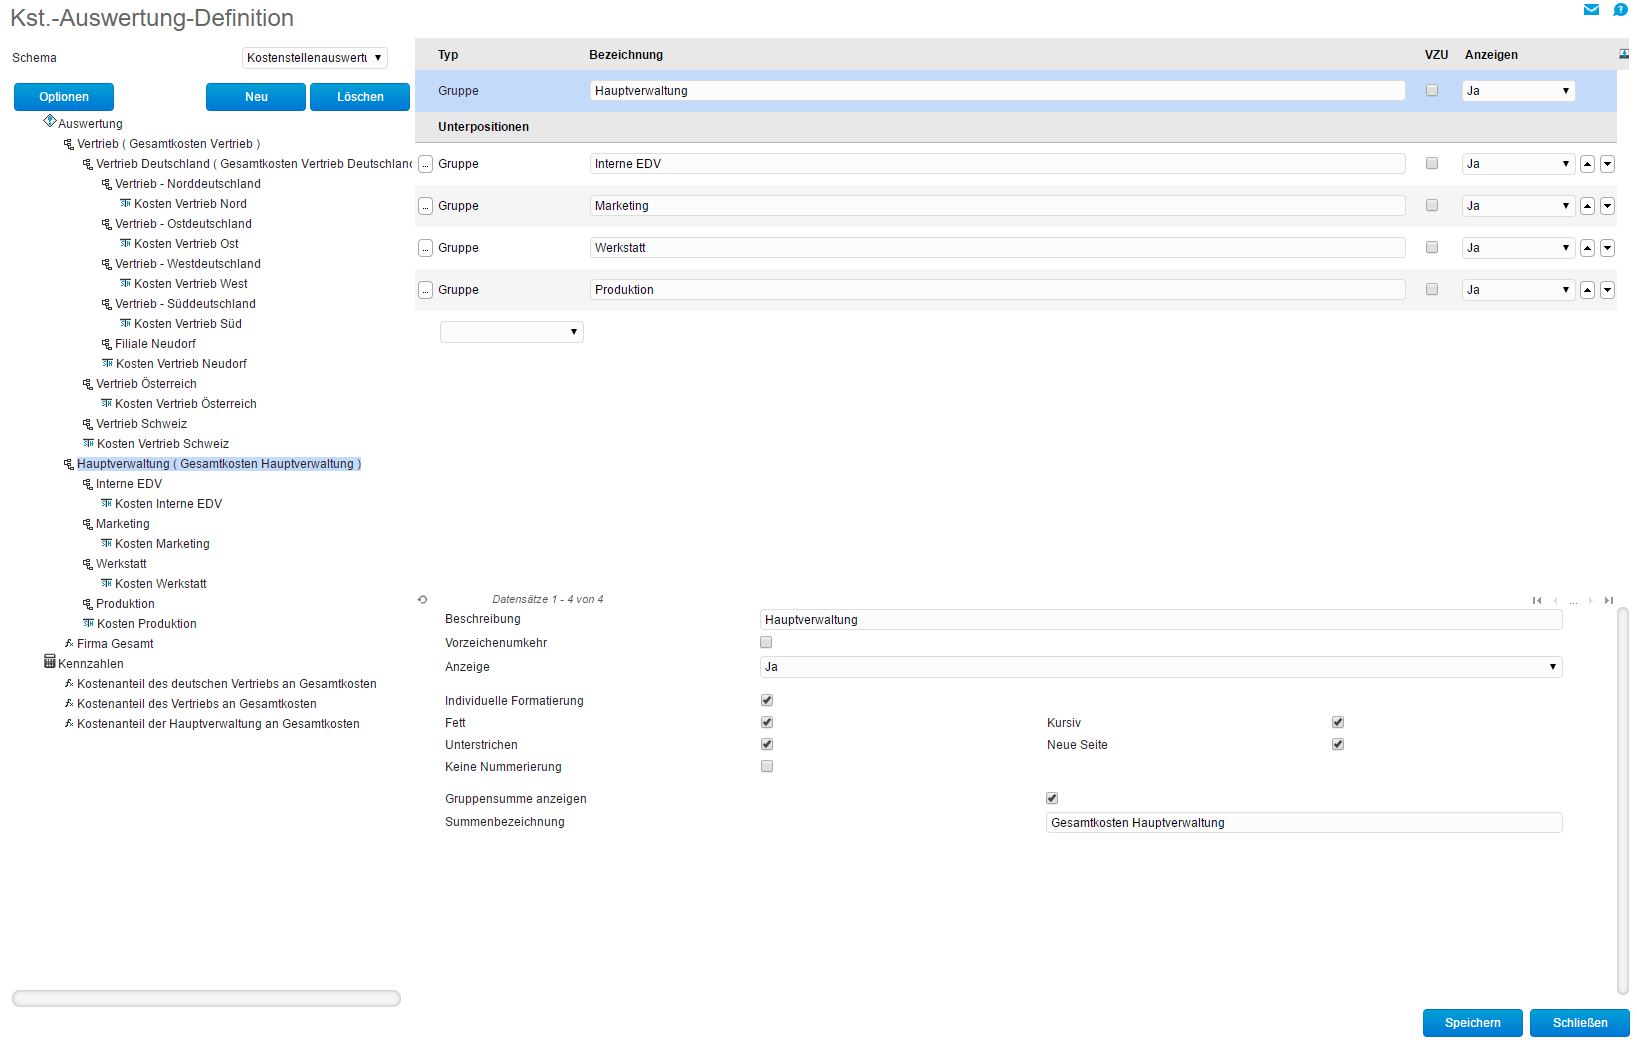Move Interne EDV row up

click(1587, 164)
